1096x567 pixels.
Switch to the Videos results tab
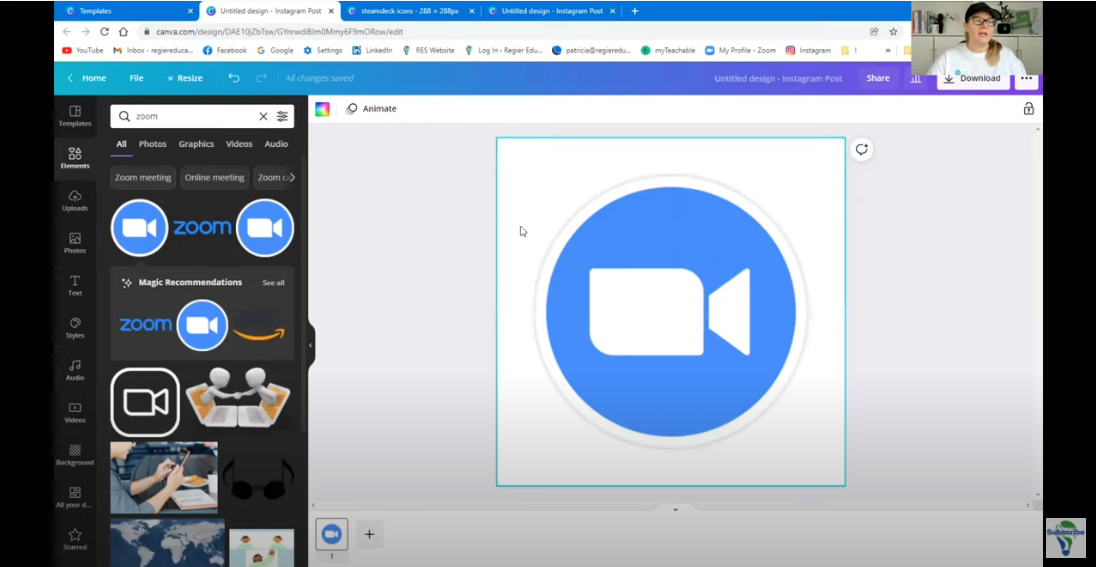pos(239,144)
